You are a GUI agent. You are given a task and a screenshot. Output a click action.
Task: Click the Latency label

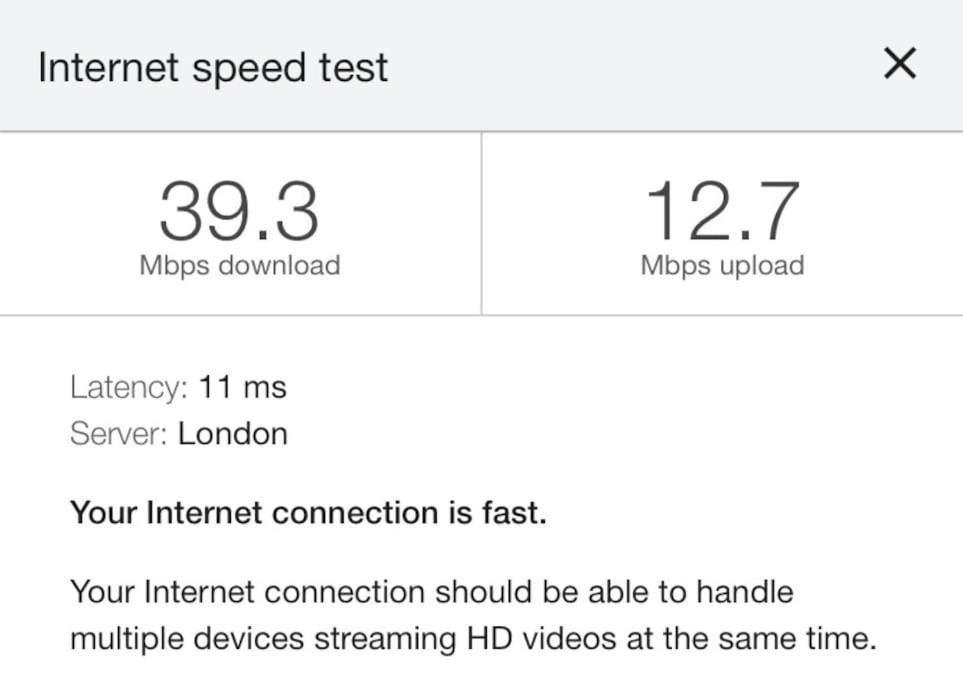tap(128, 388)
